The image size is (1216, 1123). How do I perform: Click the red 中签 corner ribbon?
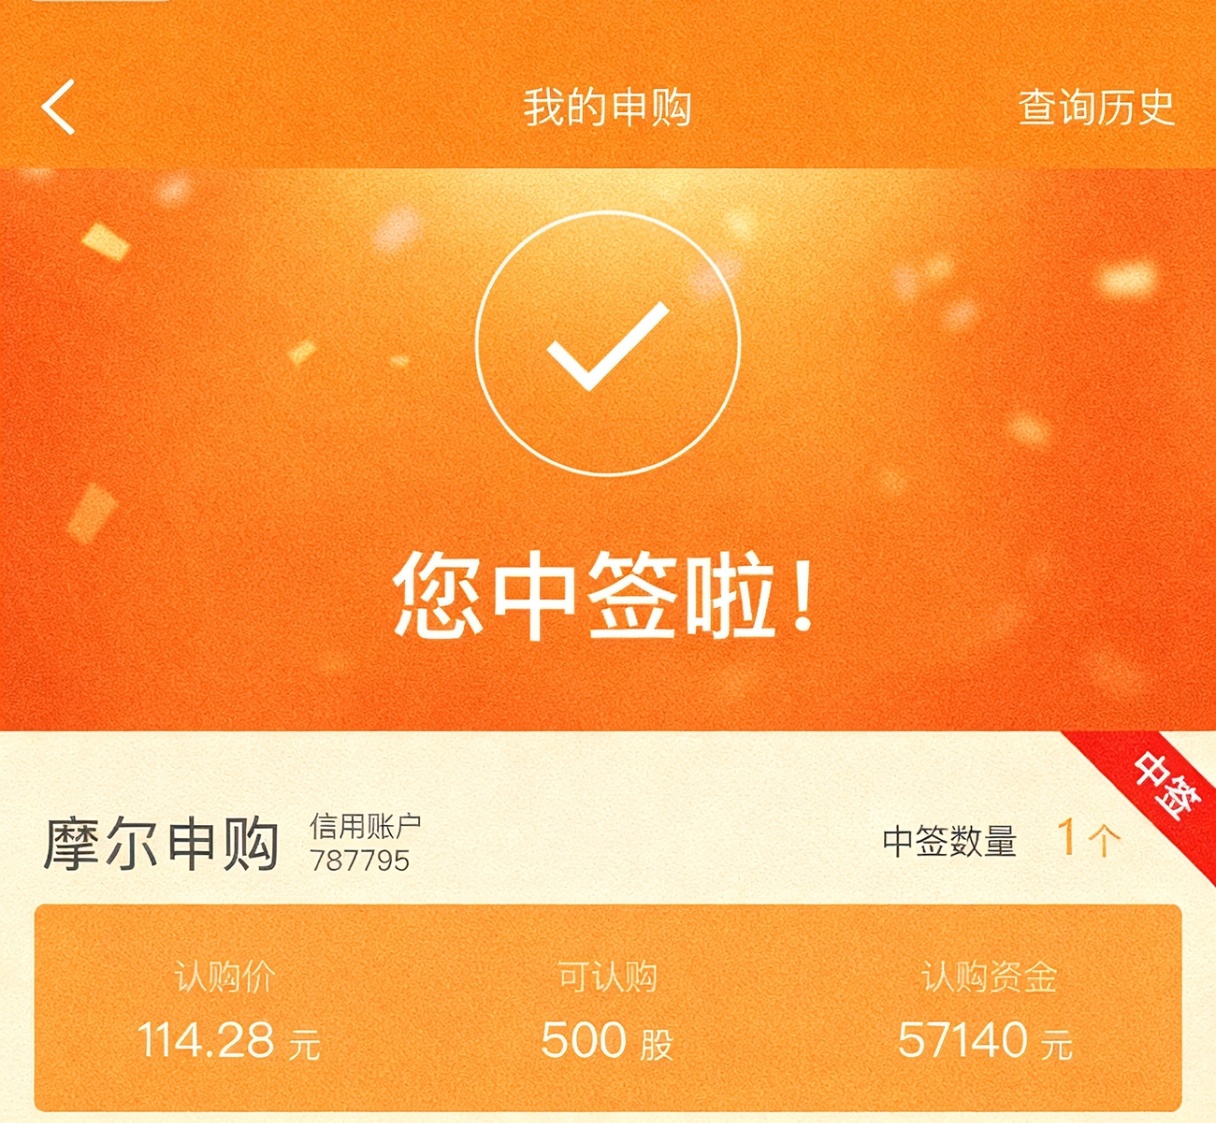(1150, 800)
